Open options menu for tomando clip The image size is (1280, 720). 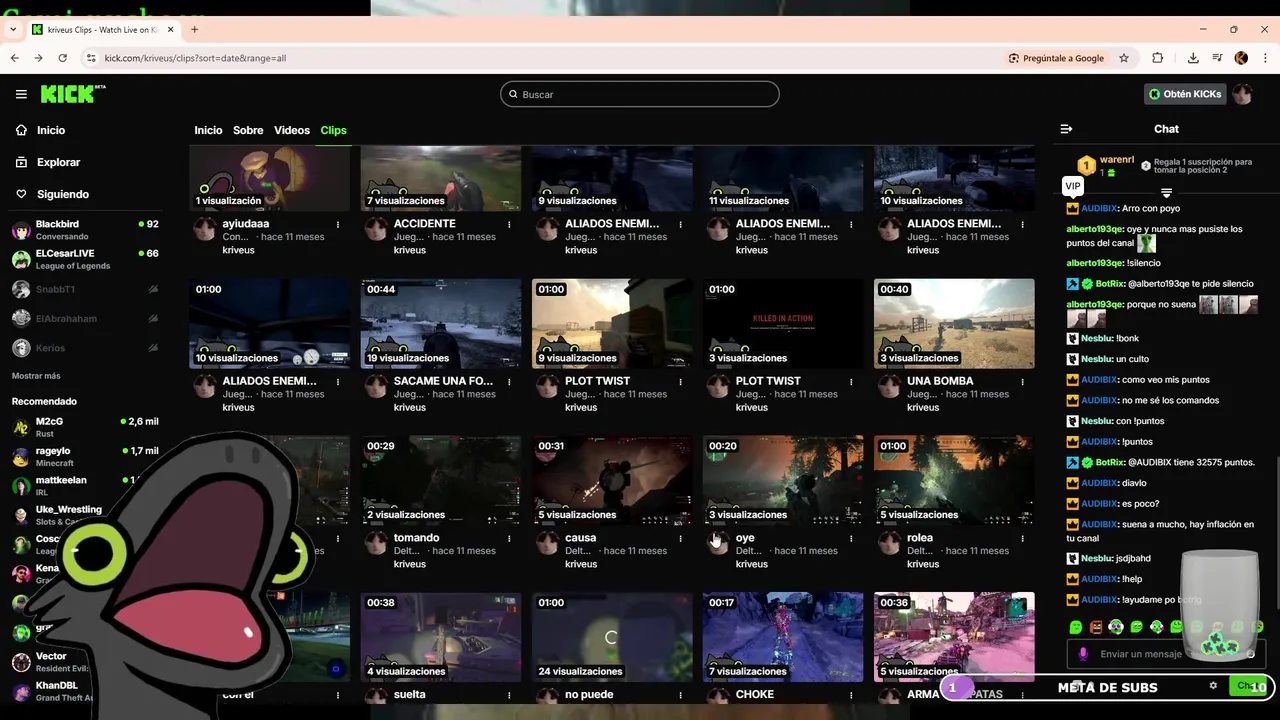[509, 539]
